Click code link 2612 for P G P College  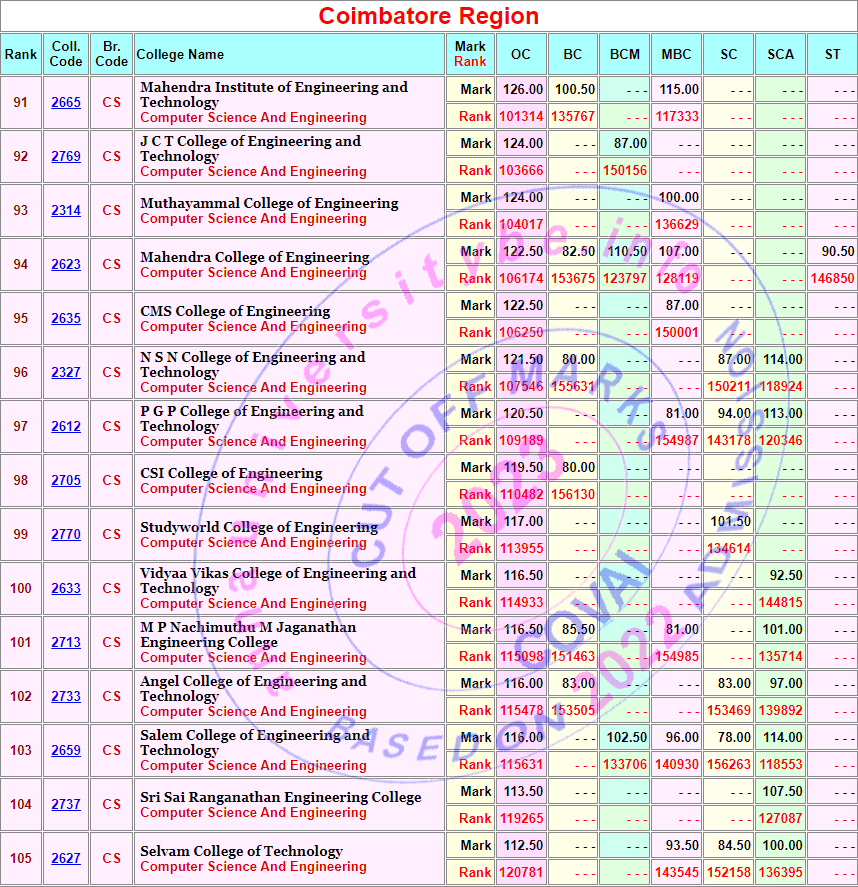(66, 427)
